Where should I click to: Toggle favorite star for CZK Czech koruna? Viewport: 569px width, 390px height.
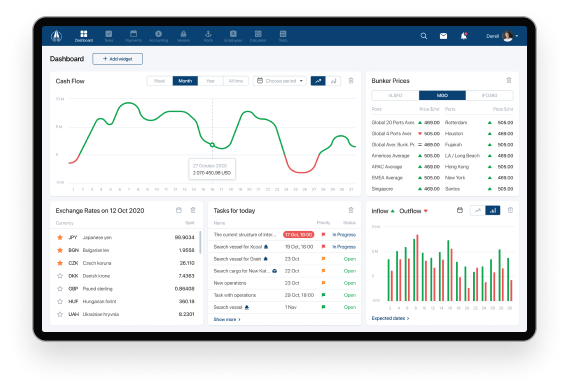pos(60,263)
